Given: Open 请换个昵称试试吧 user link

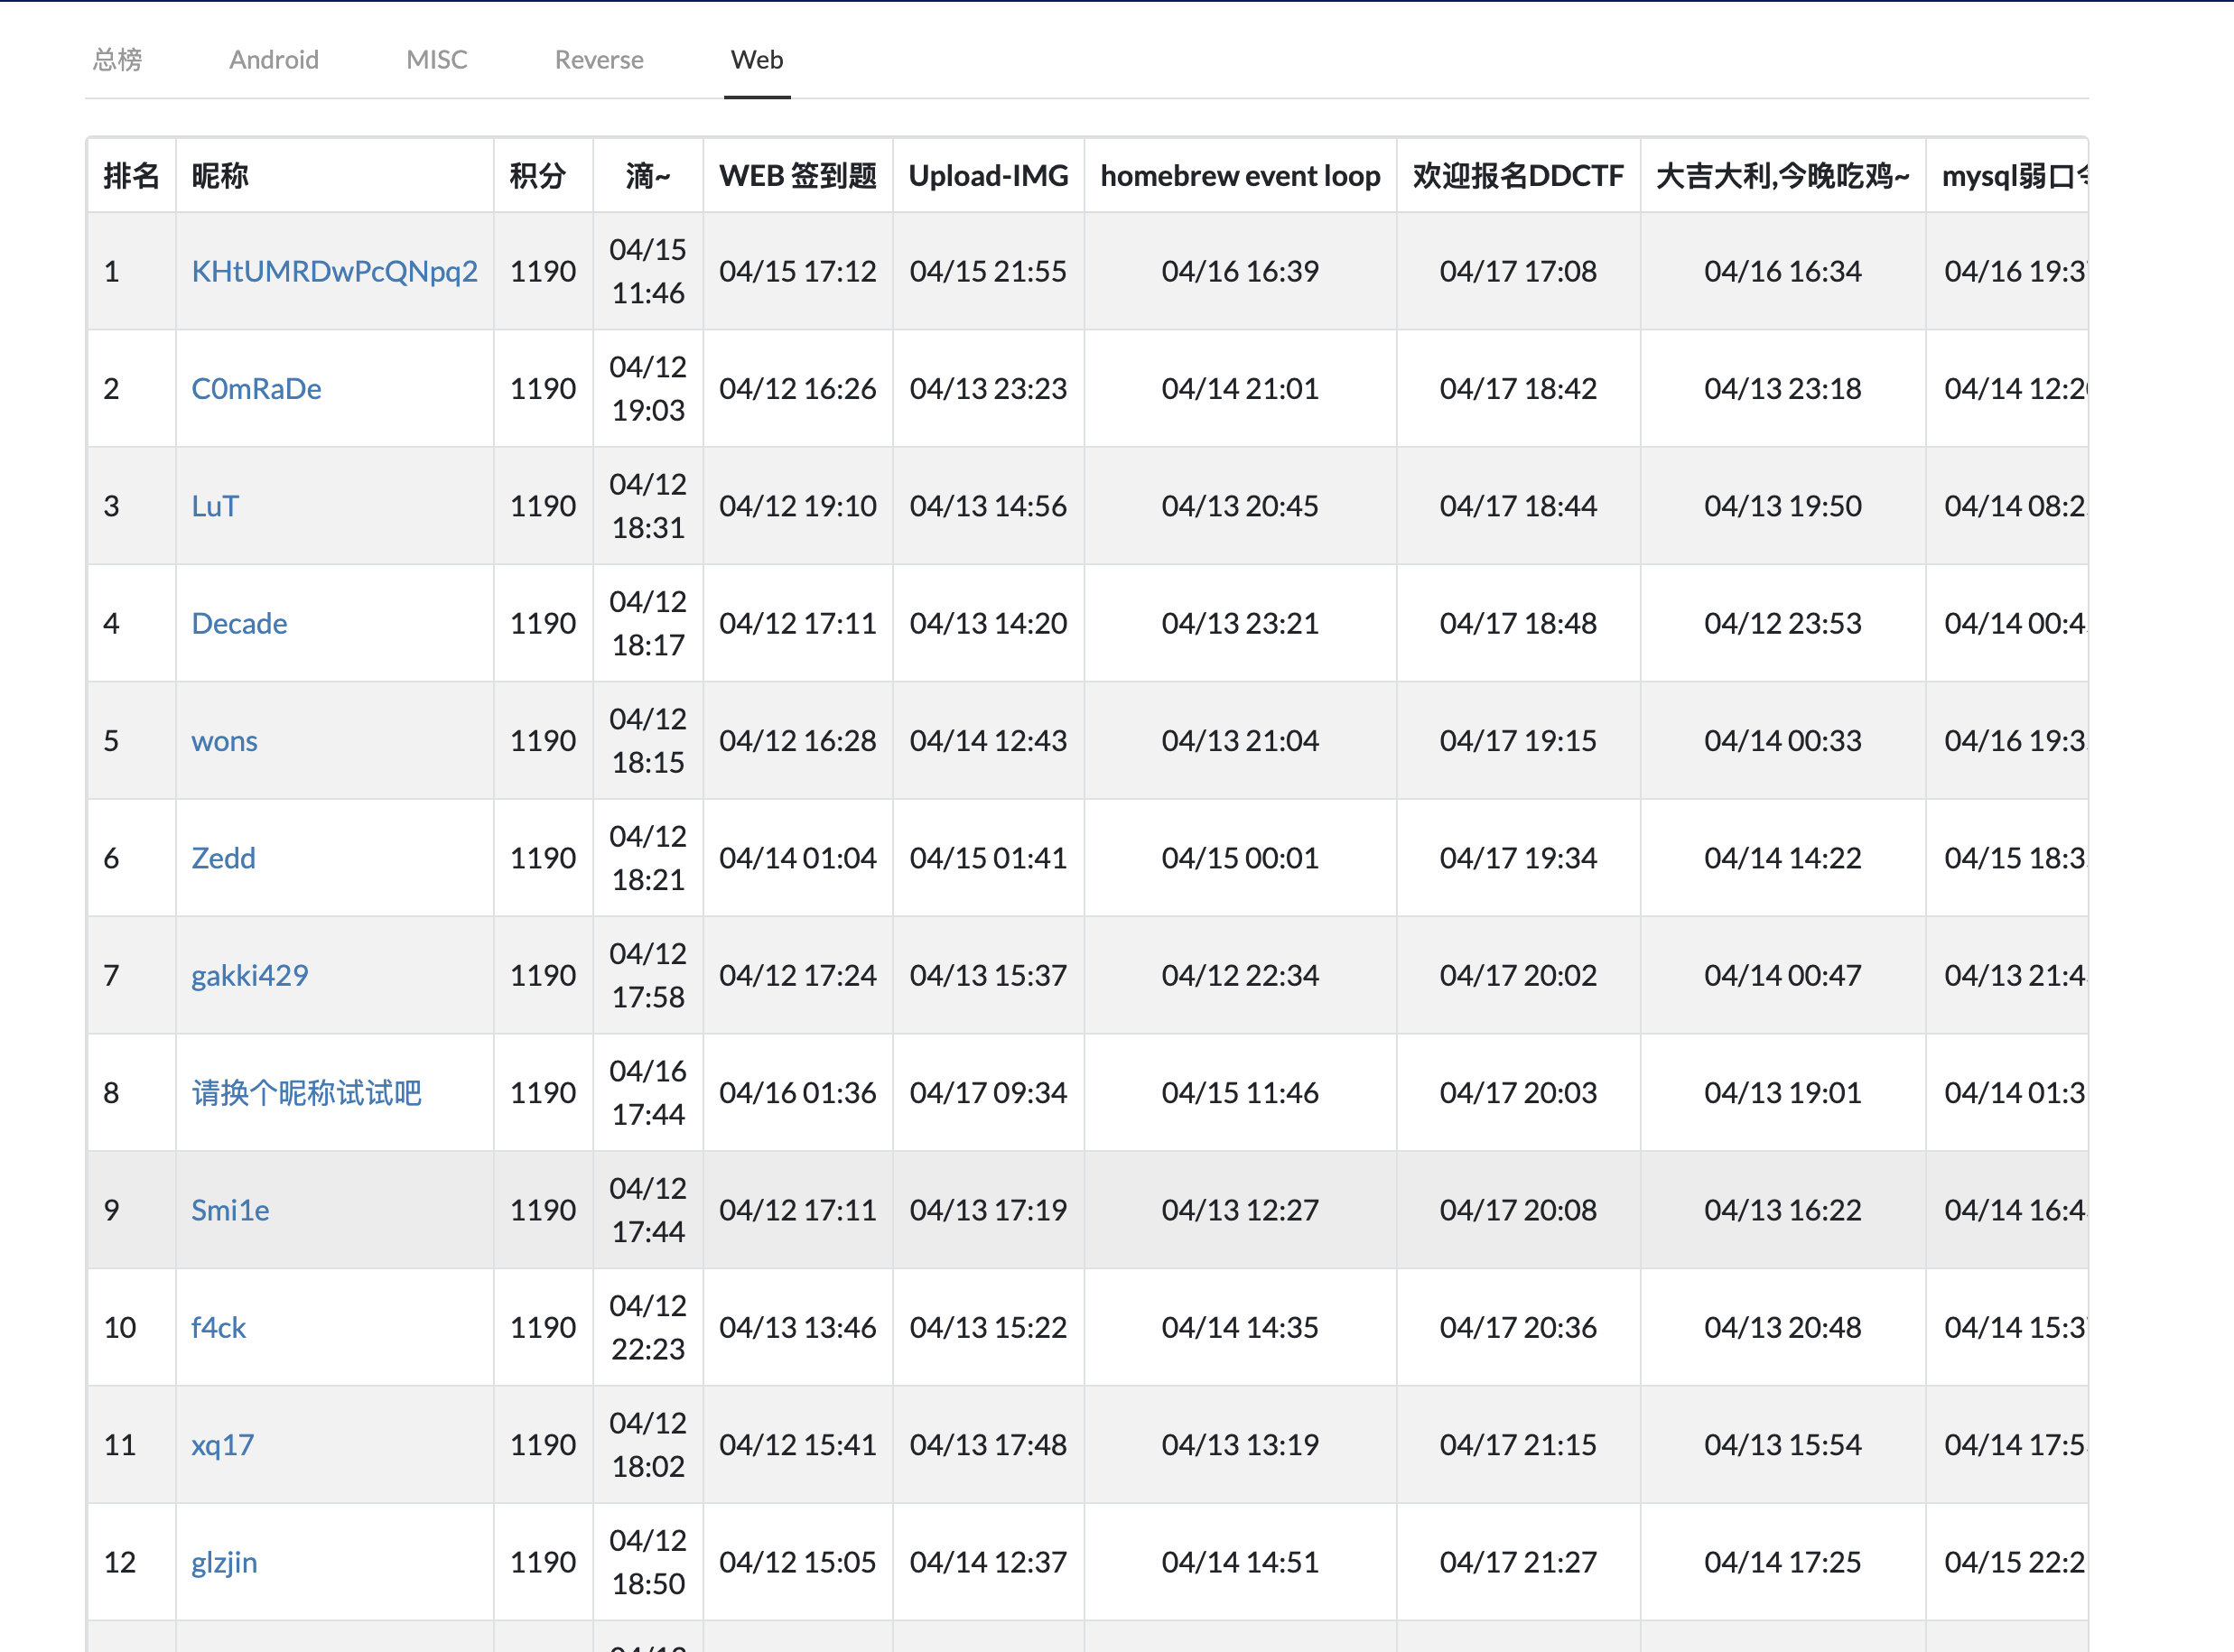Looking at the screenshot, I should coord(306,1093).
